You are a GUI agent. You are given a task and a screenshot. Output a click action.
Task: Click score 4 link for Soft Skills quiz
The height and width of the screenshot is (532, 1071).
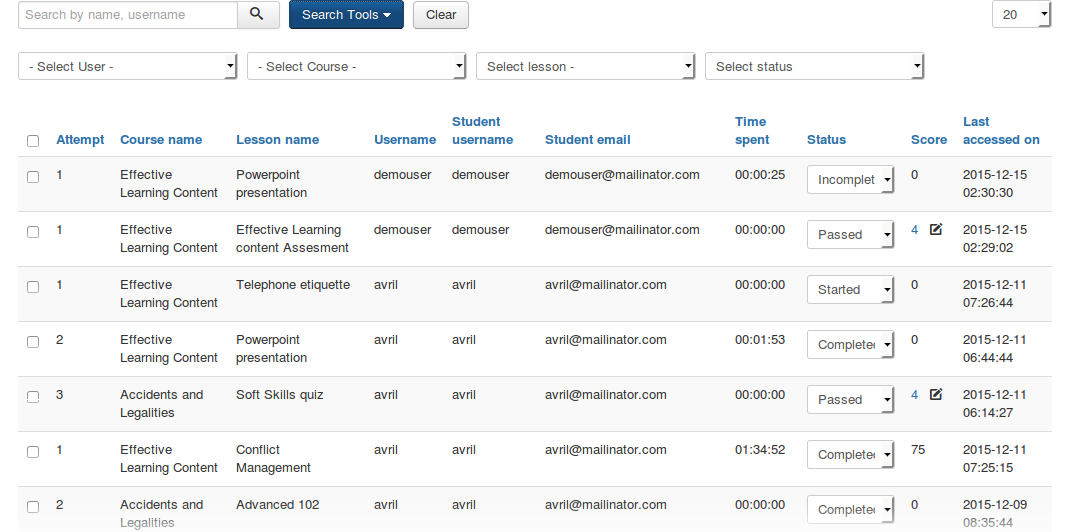914,395
